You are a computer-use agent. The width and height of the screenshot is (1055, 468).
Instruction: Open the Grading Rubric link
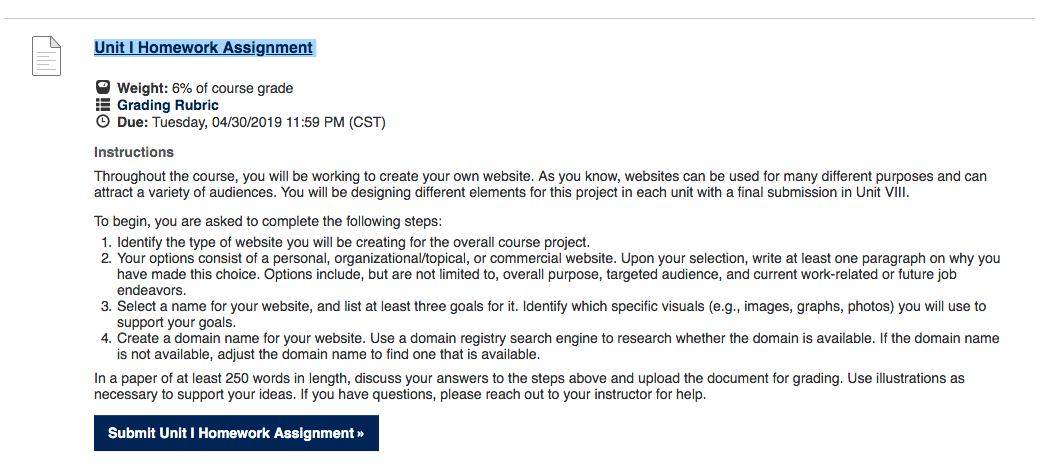pyautogui.click(x=168, y=105)
